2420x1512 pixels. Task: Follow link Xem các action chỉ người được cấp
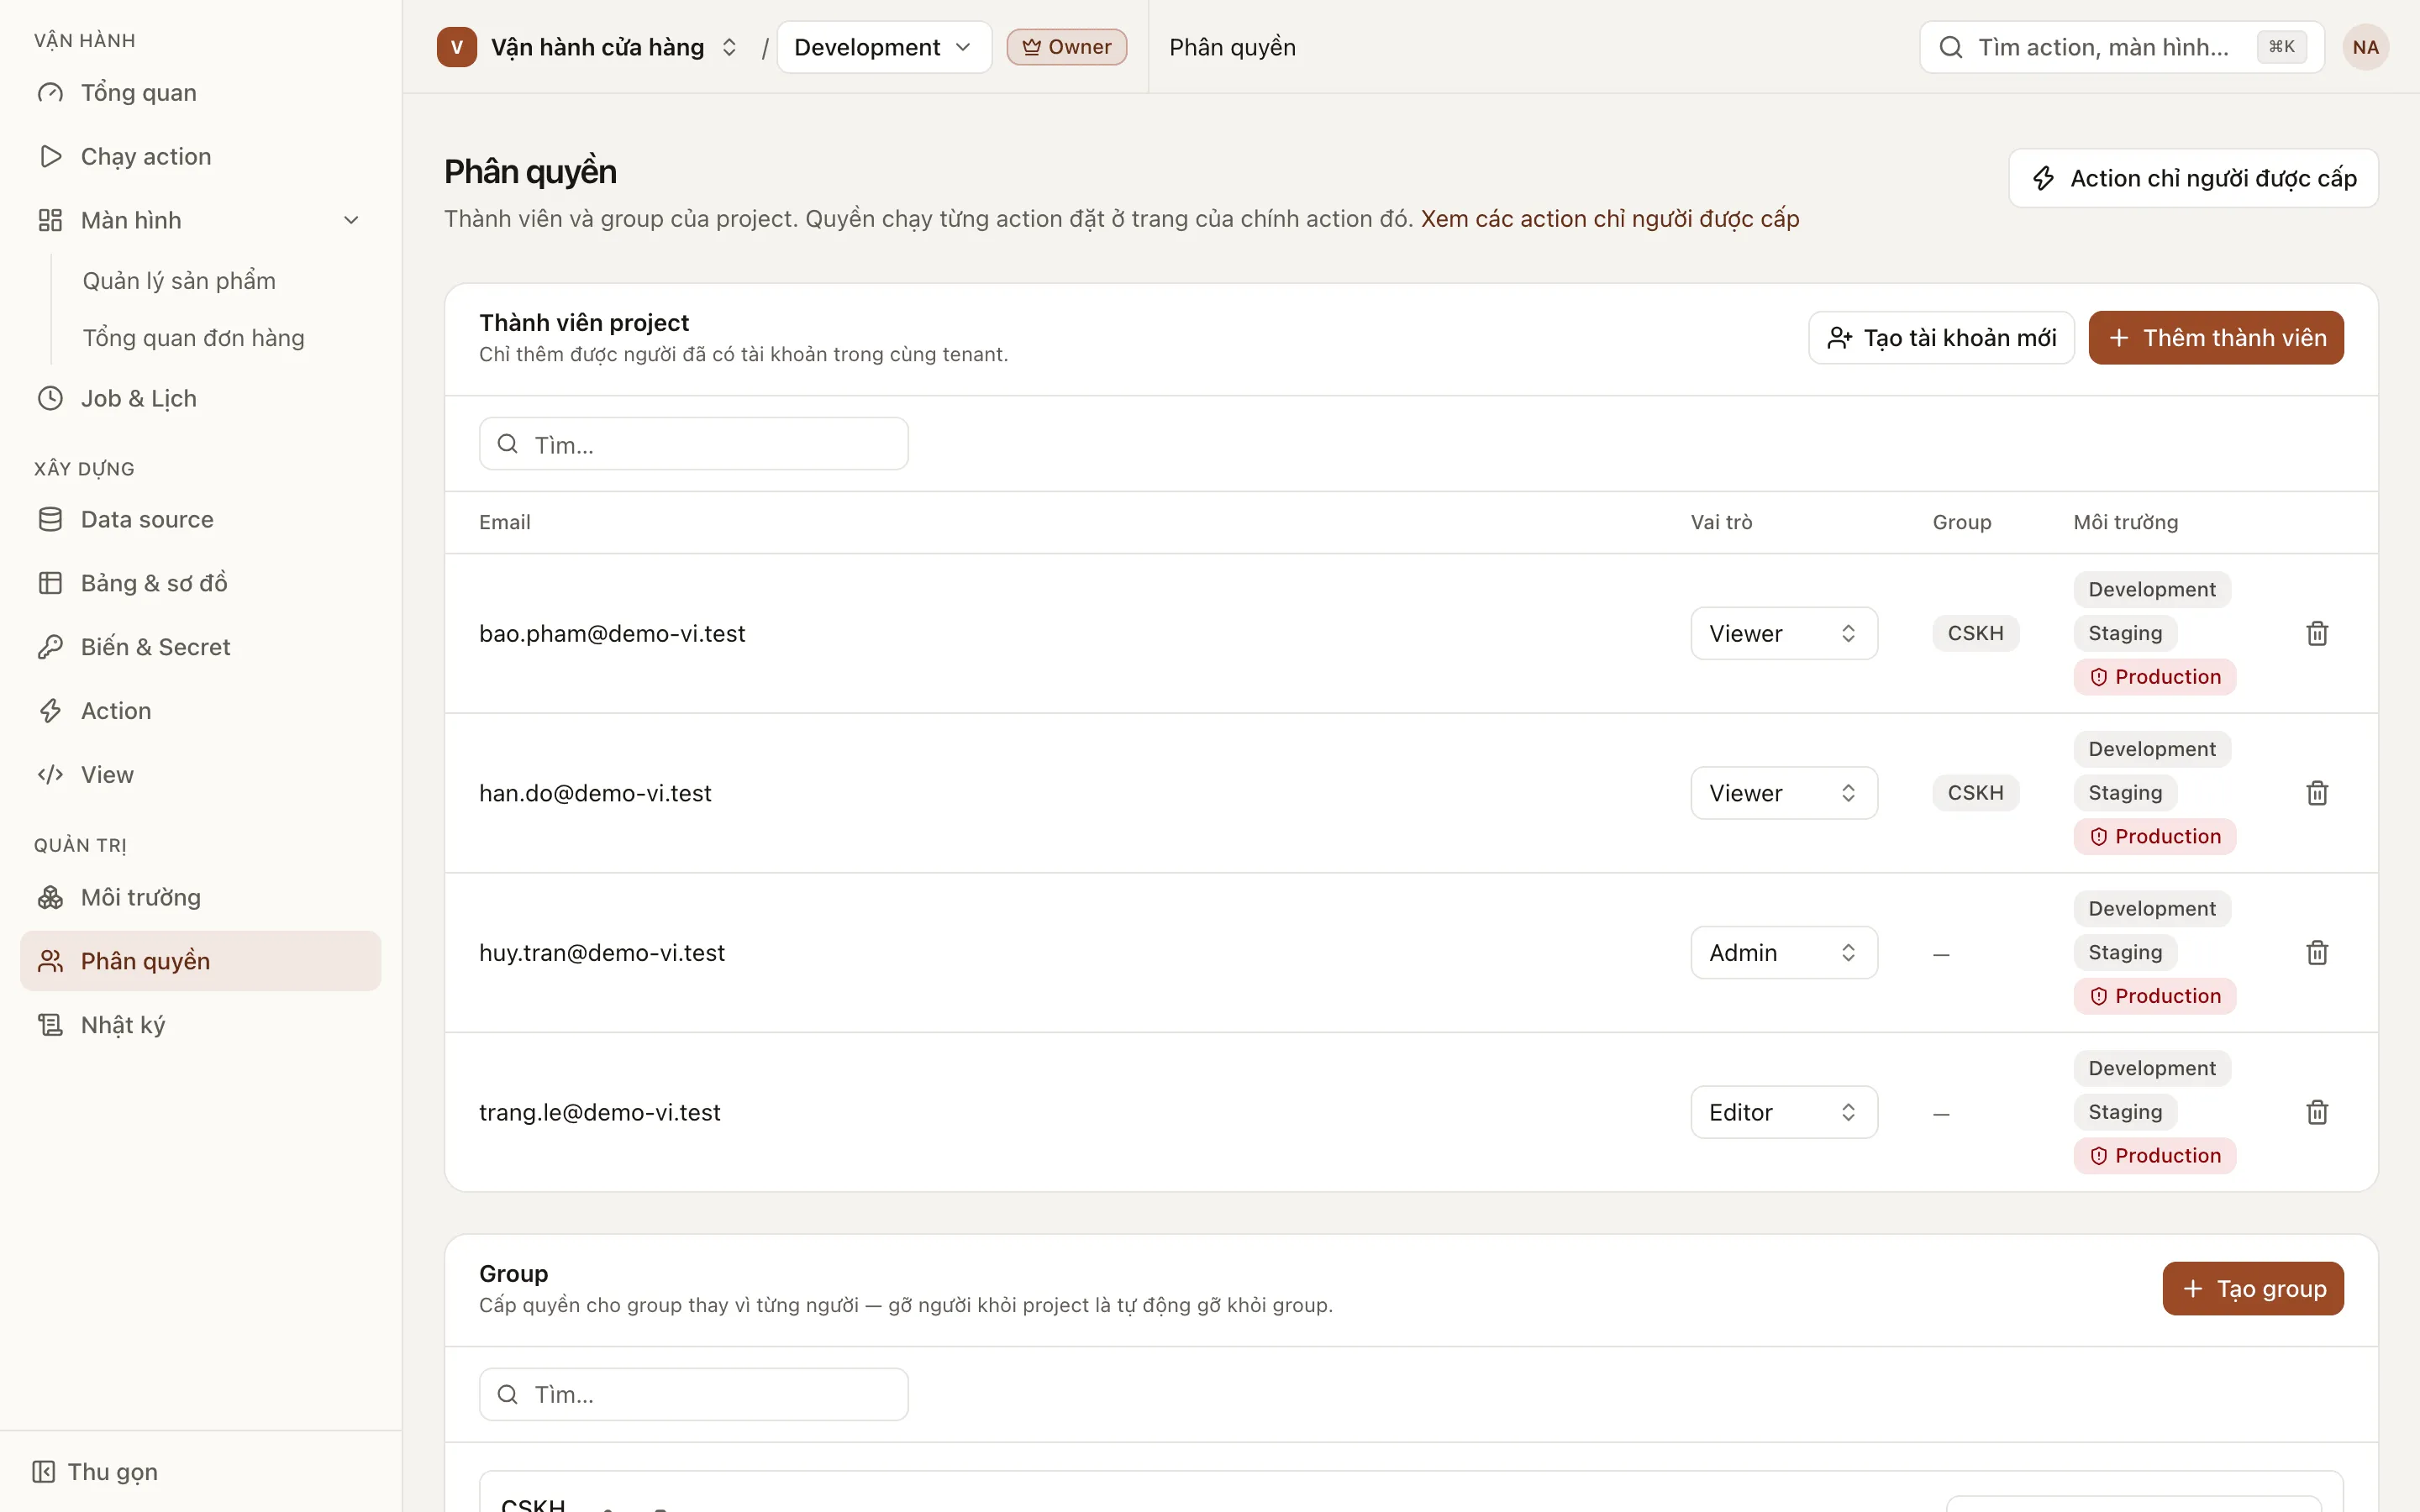pos(1609,219)
